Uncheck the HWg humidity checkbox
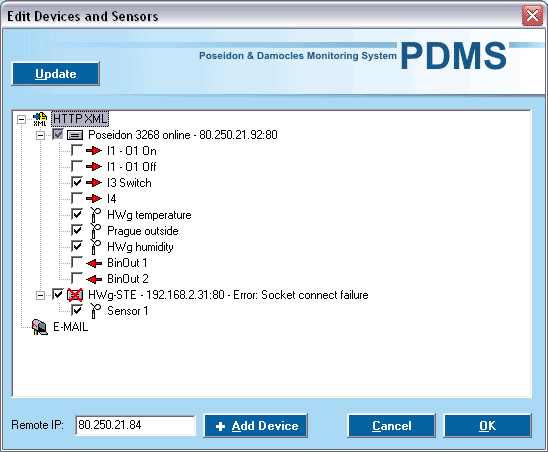The image size is (548, 452). tap(77, 246)
